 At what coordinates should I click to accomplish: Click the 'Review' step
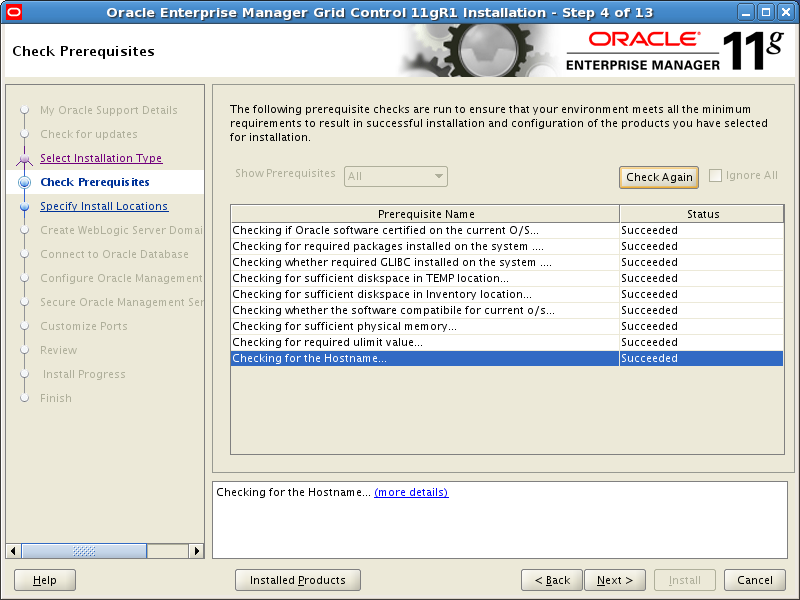point(59,350)
